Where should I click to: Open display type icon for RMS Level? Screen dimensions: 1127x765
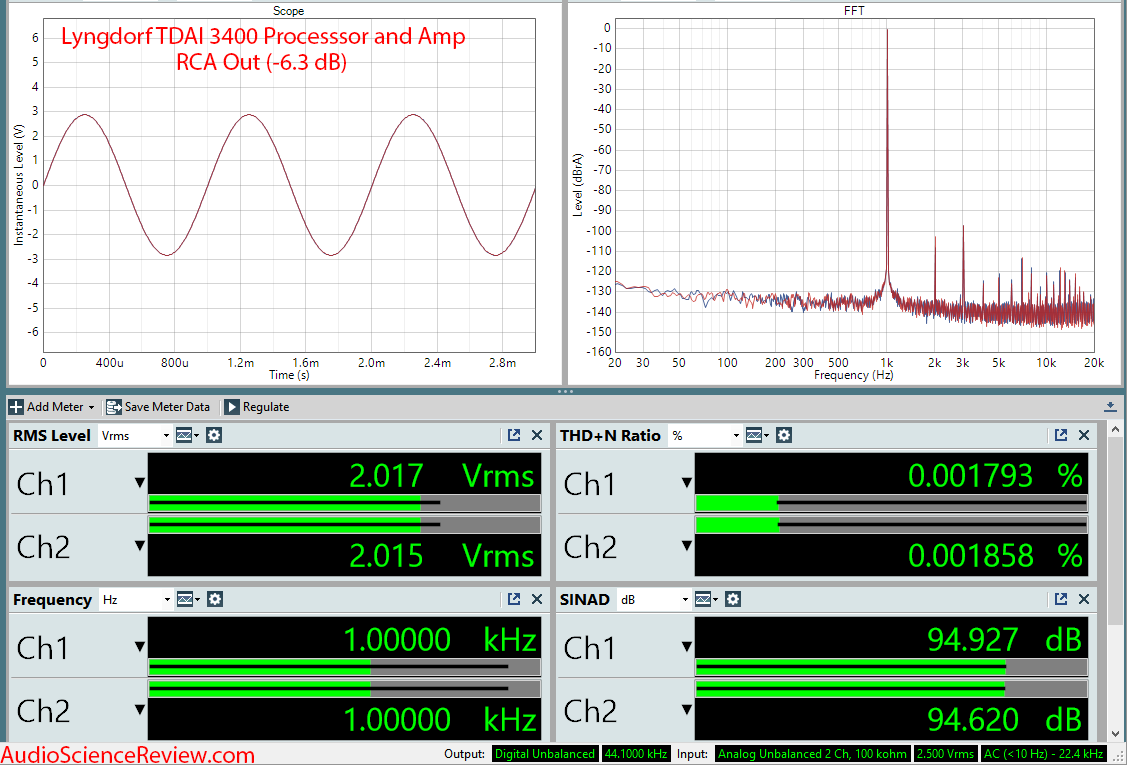(187, 435)
